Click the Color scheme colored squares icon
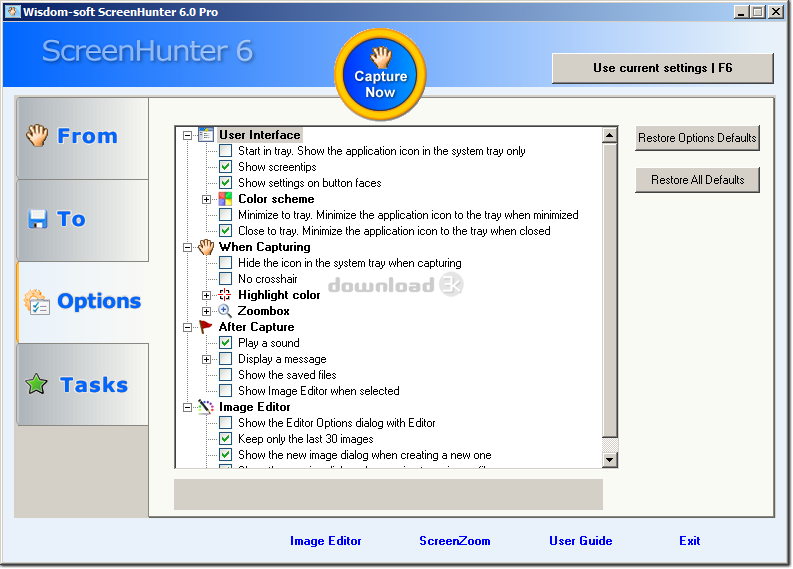Viewport: 793px width, 569px height. pos(225,199)
